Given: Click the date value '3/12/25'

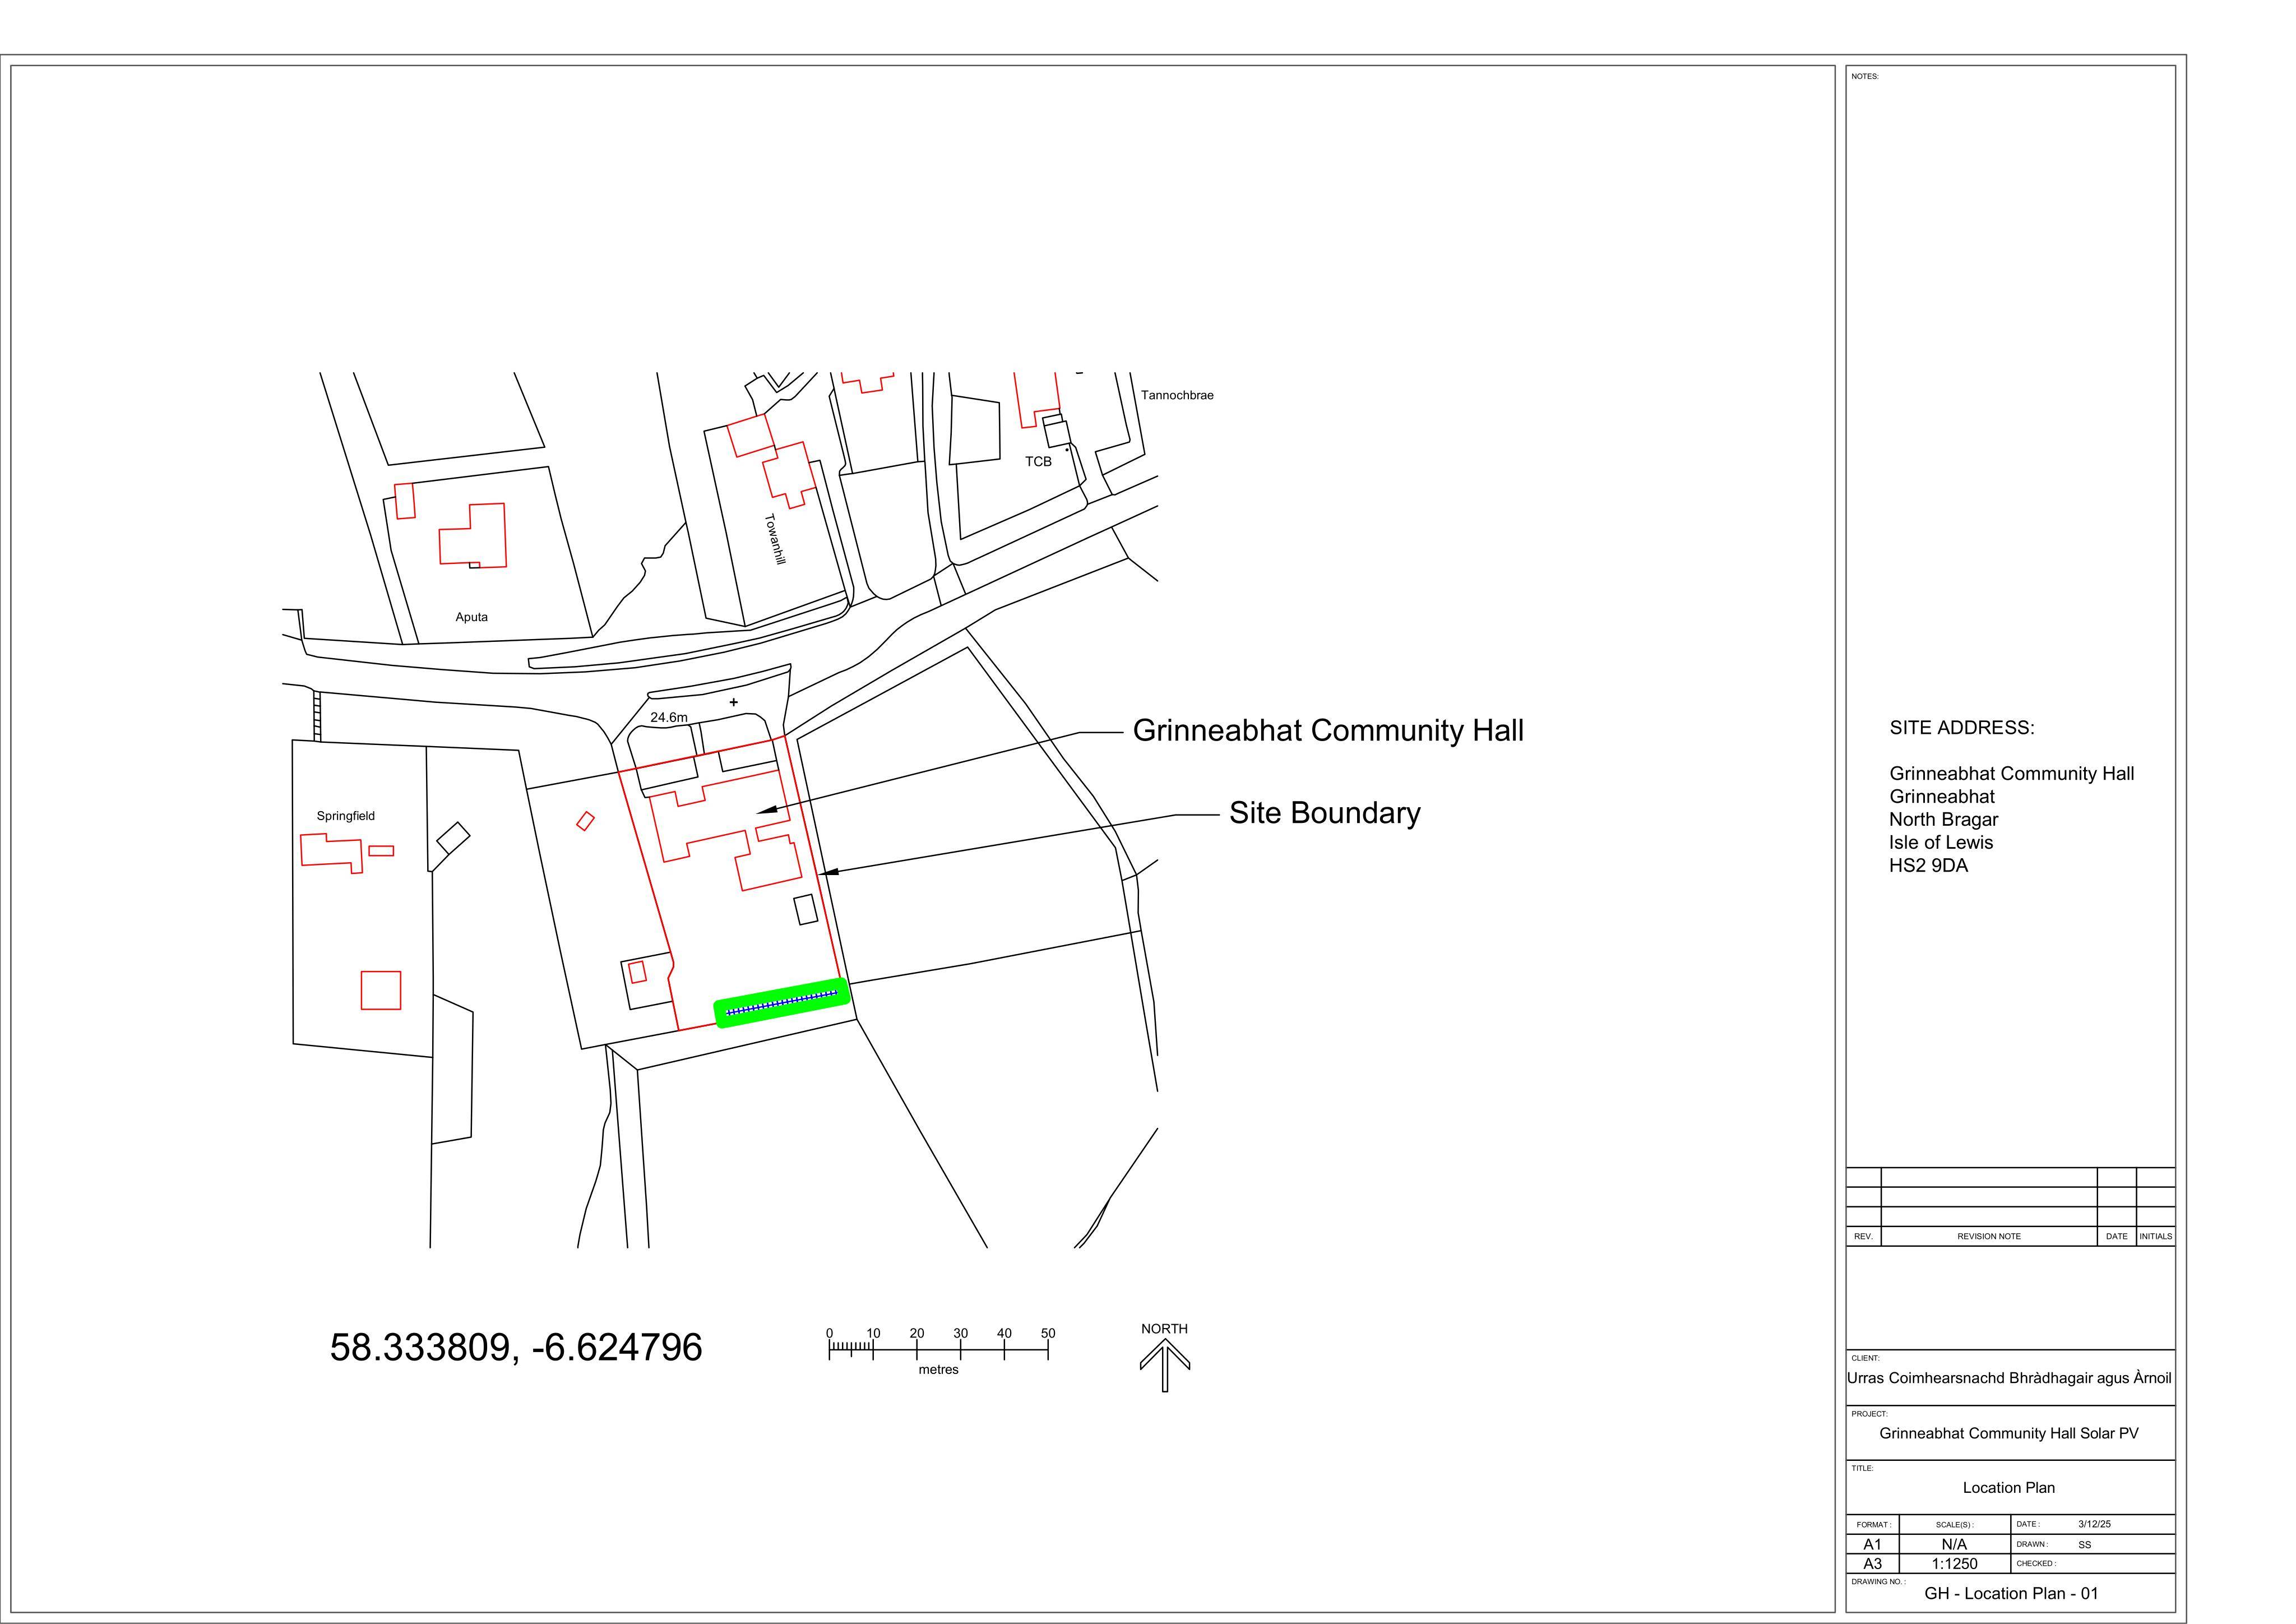Looking at the screenshot, I should click(x=2094, y=1525).
